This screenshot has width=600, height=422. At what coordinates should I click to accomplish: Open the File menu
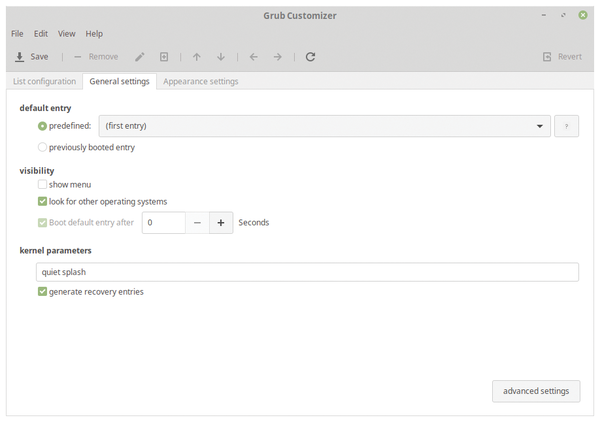coord(17,34)
